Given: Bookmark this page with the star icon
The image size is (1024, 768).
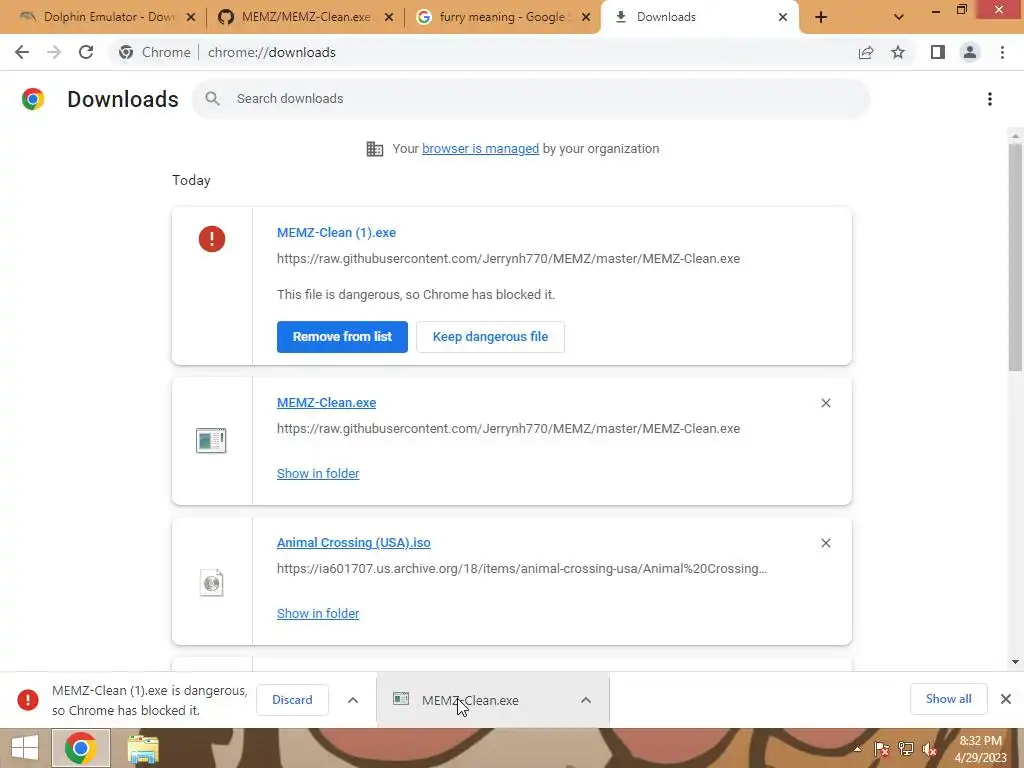Looking at the screenshot, I should click(898, 52).
